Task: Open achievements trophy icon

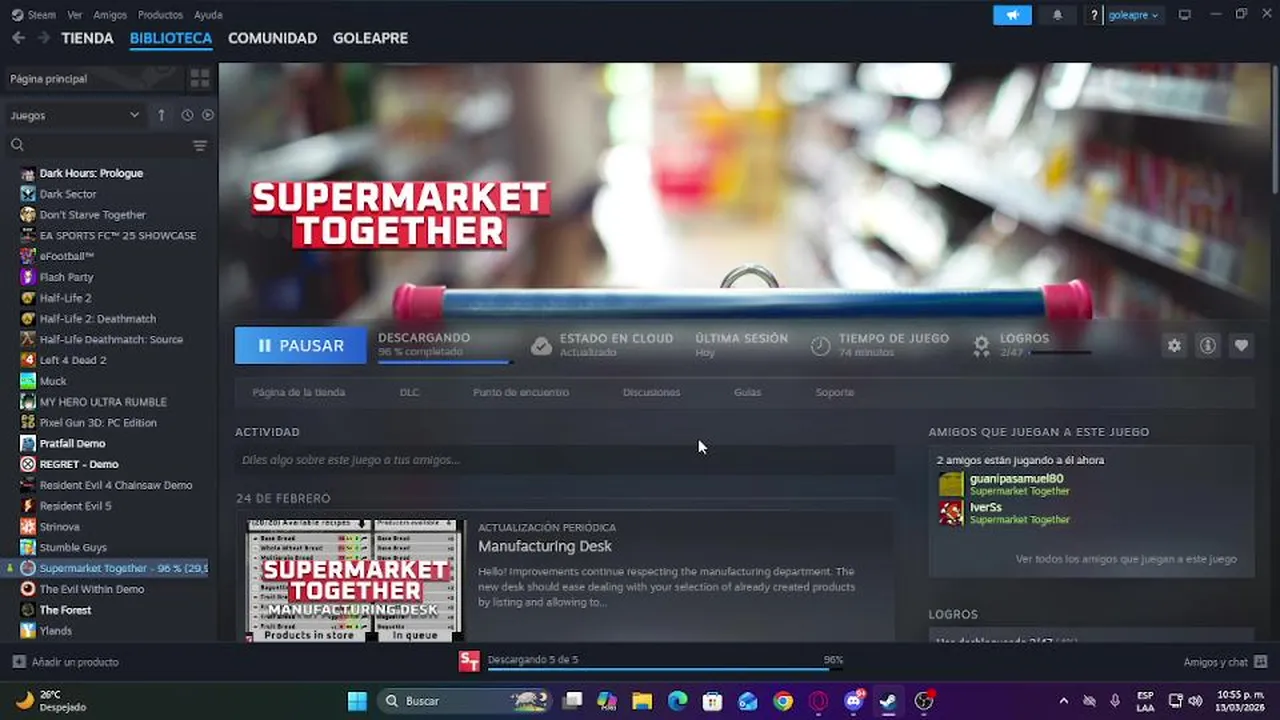Action: coord(982,346)
